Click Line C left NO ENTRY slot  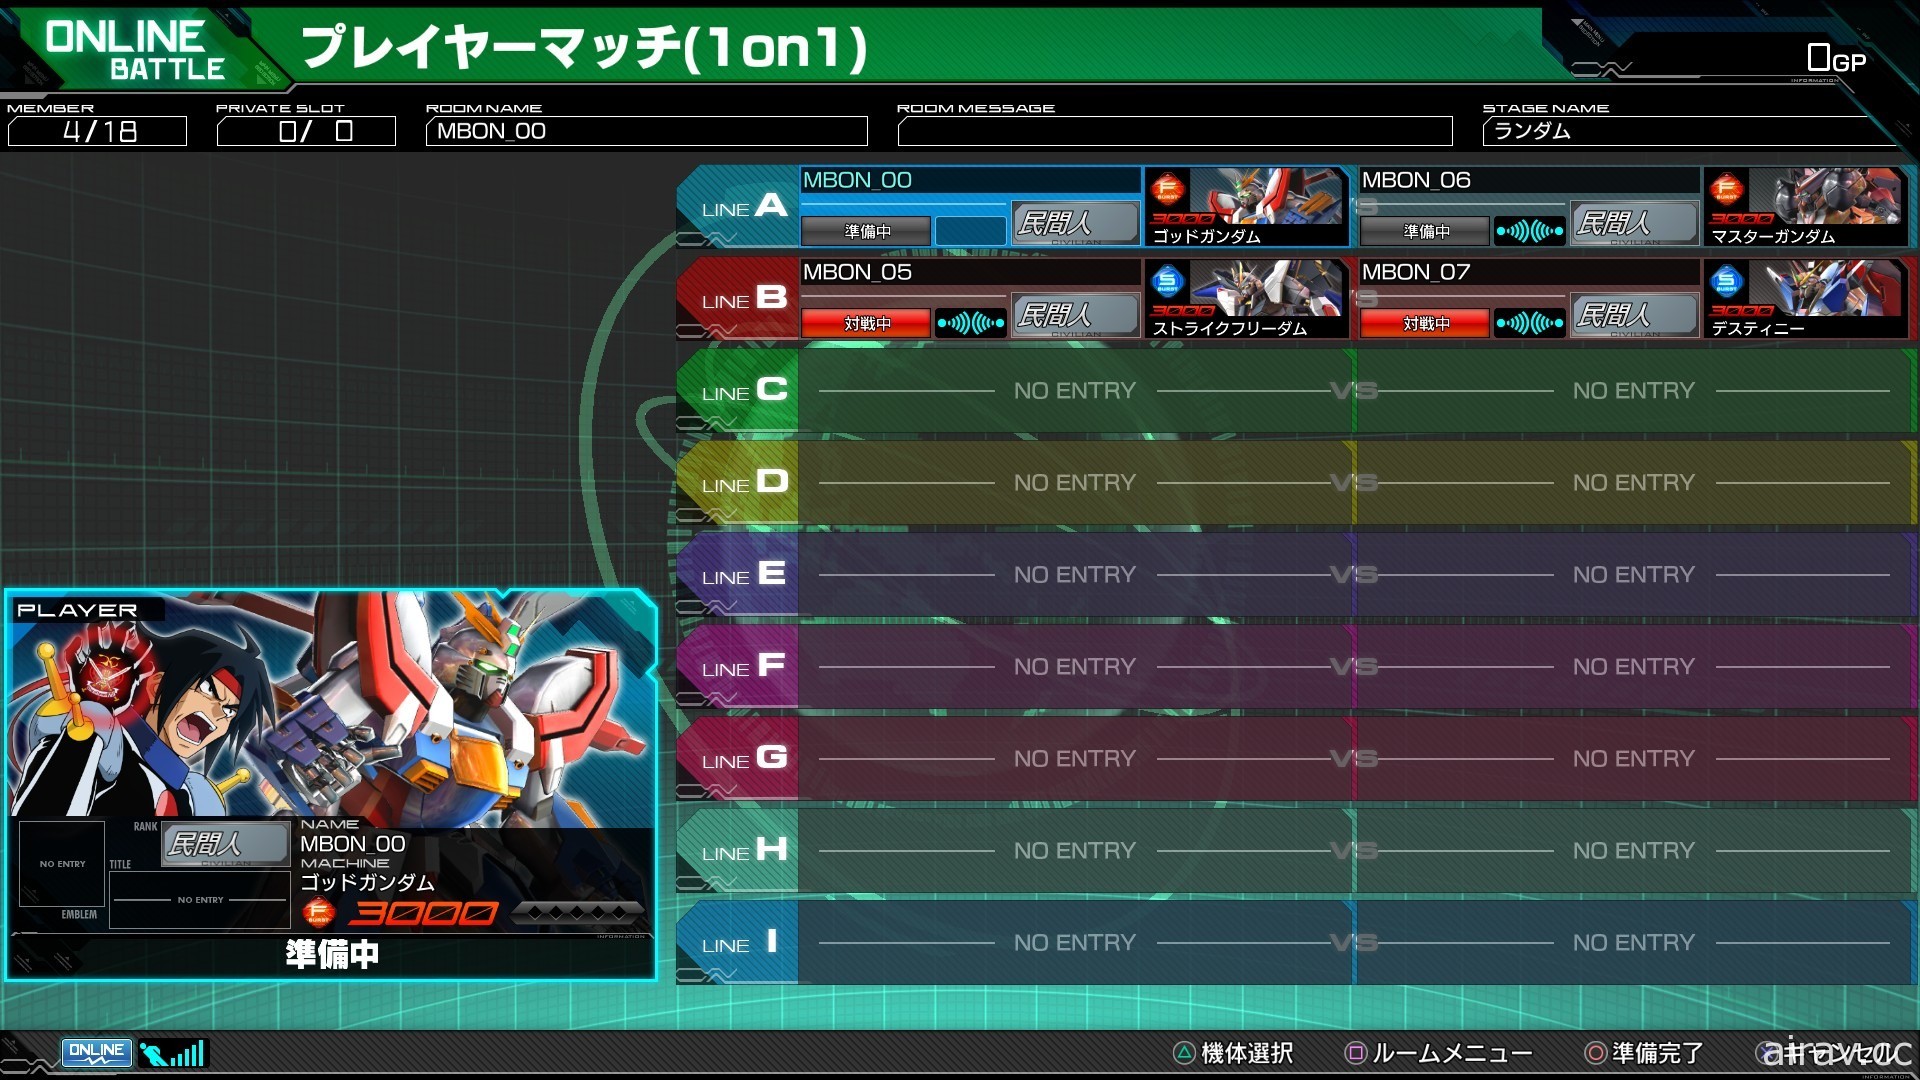[x=1075, y=391]
